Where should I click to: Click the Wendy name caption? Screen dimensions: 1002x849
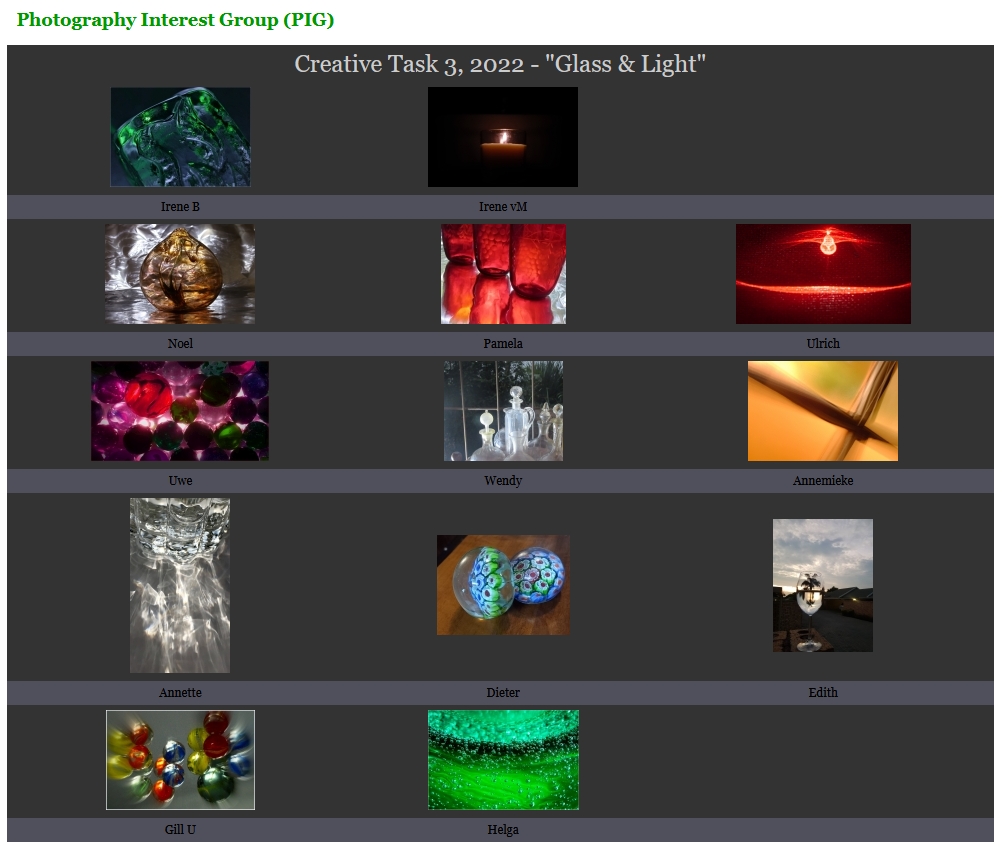(503, 480)
